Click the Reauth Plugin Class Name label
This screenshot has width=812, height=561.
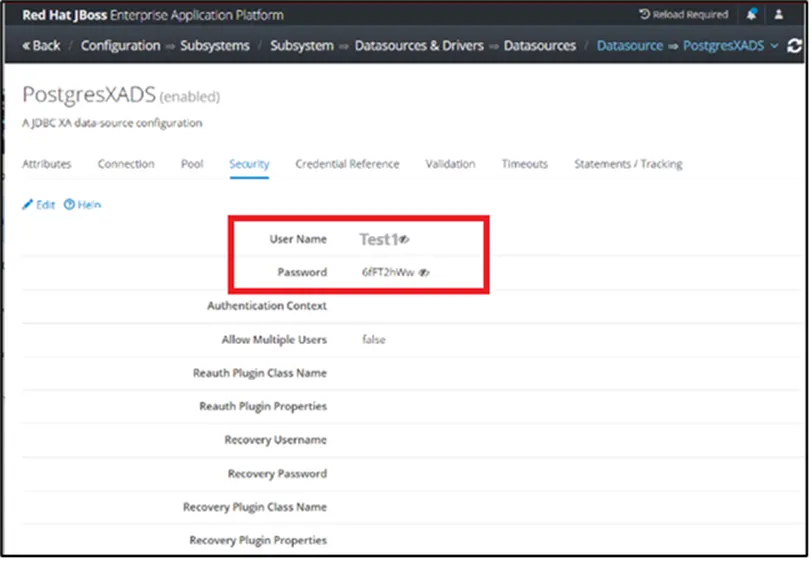259,373
